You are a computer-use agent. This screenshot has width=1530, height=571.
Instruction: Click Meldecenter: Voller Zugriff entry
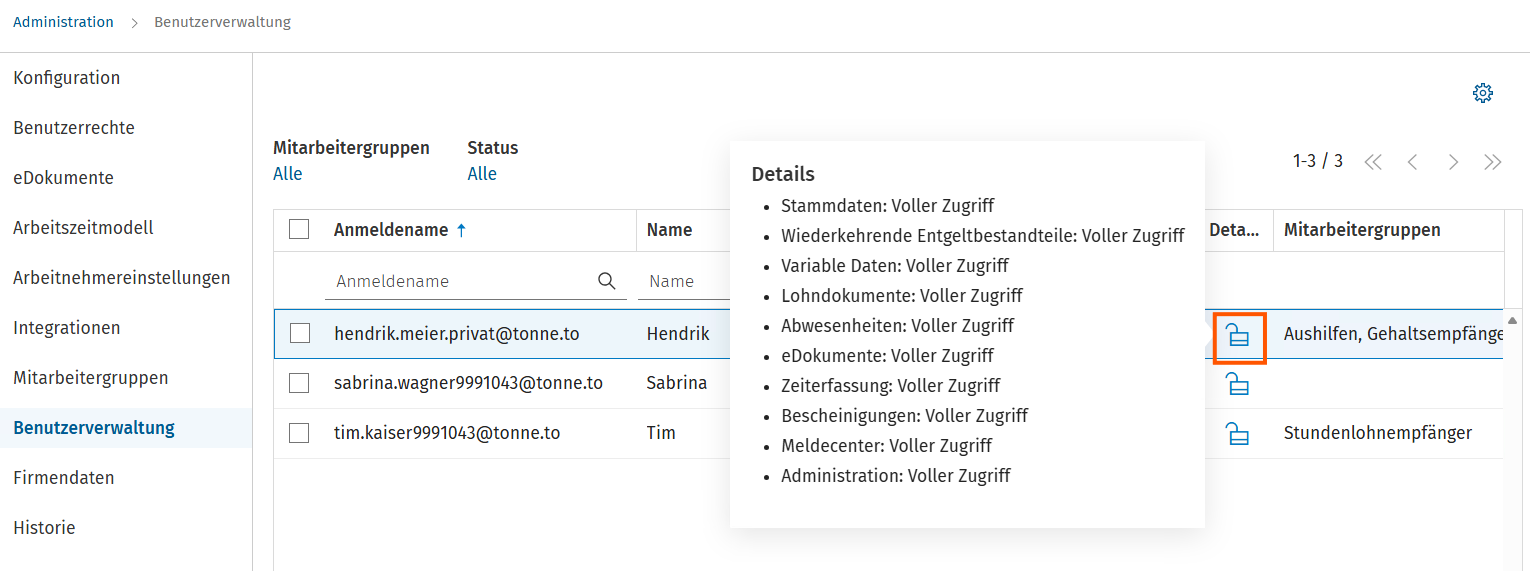(887, 446)
